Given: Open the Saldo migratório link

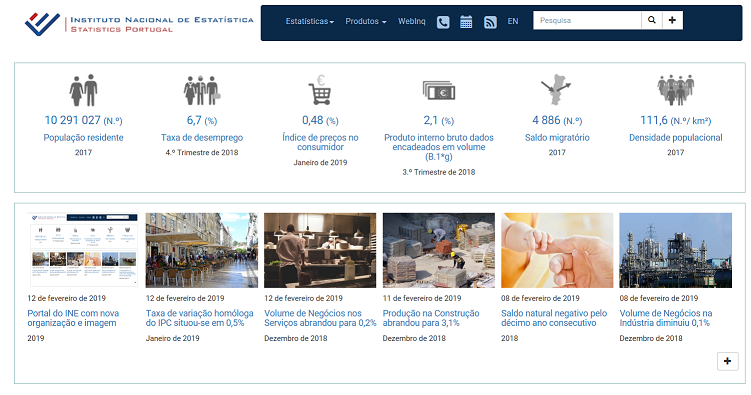Looking at the screenshot, I should [x=557, y=137].
